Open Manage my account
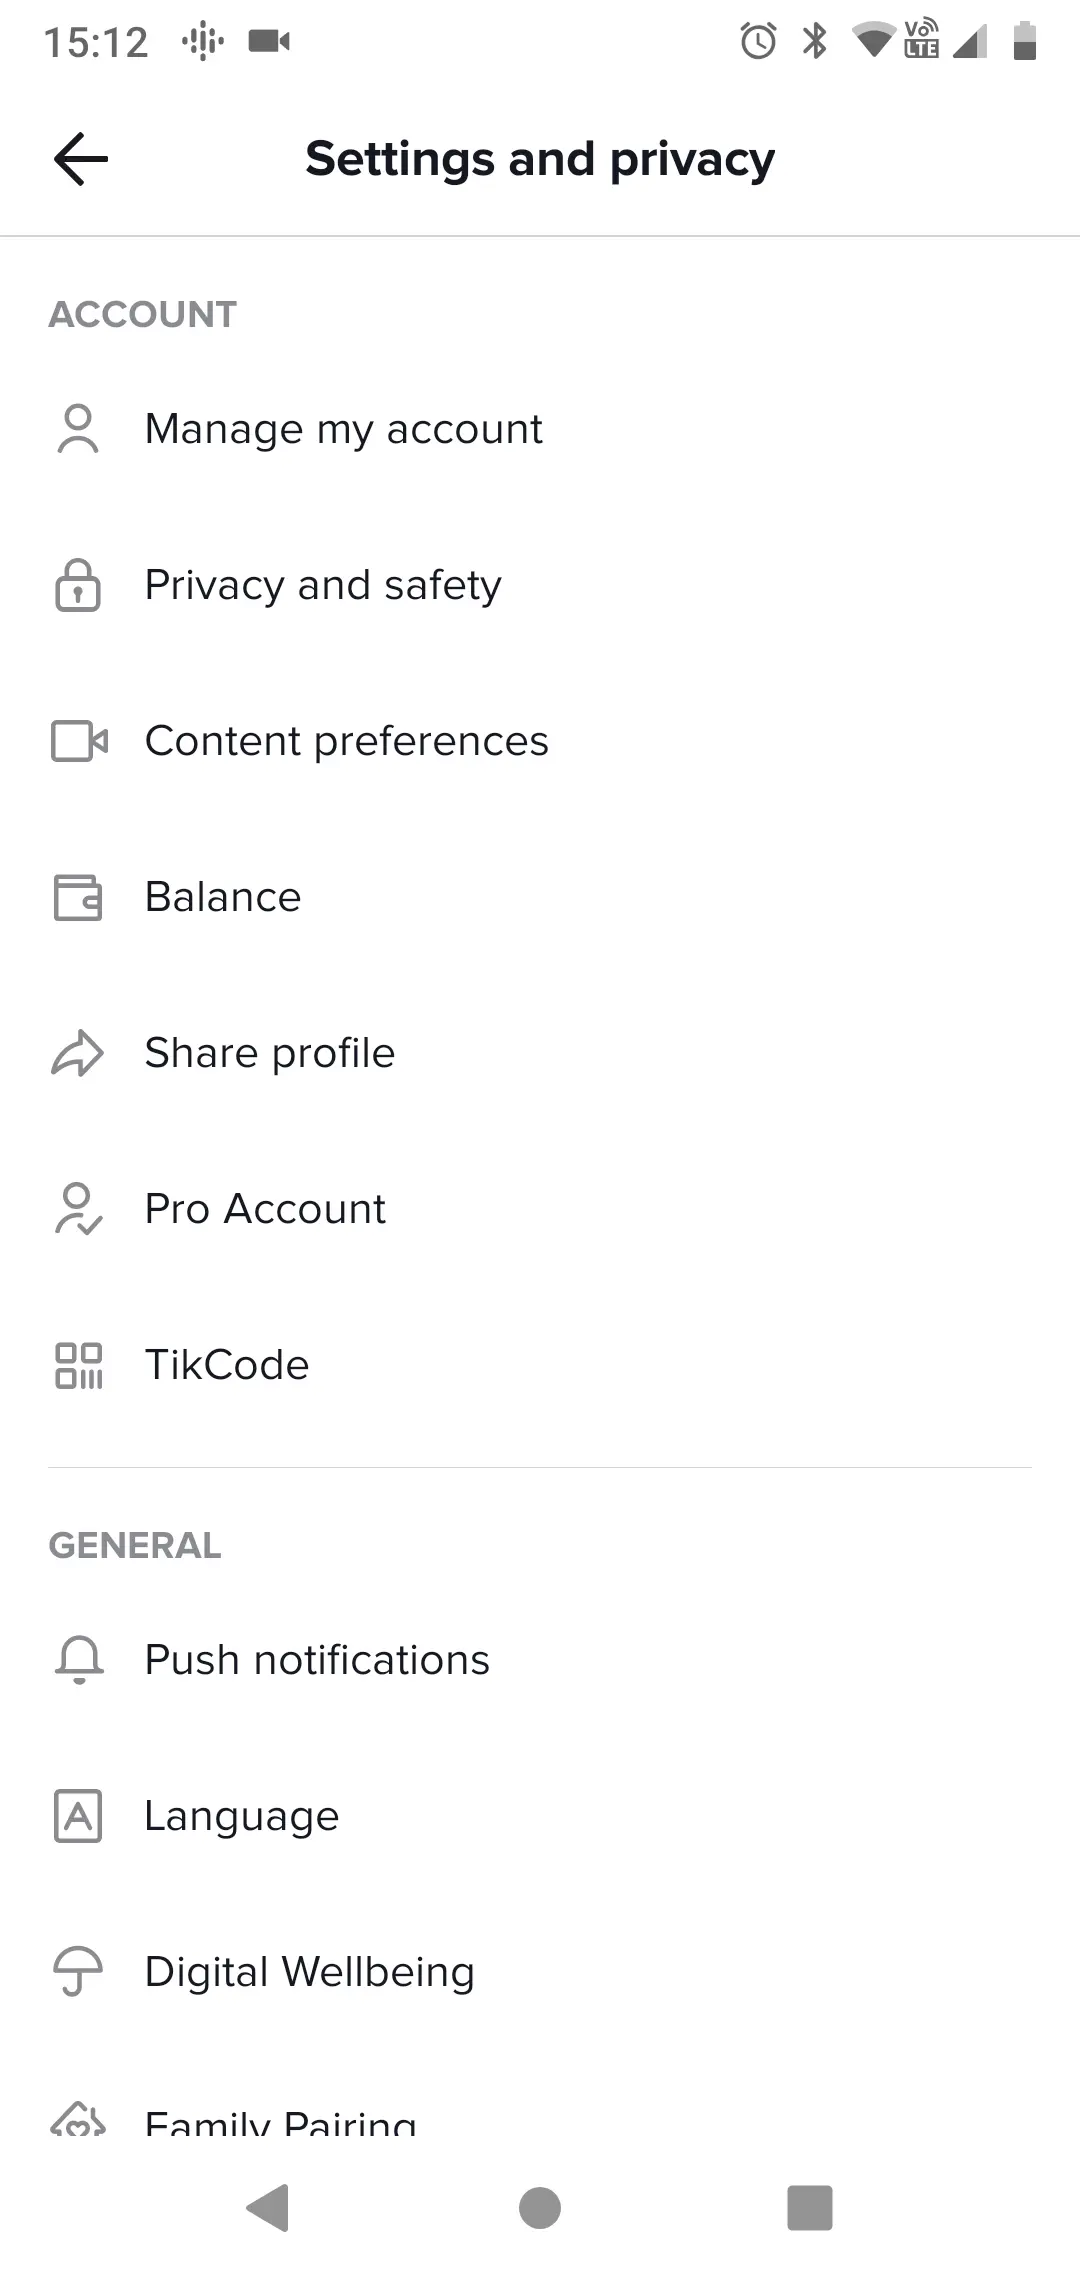Viewport: 1080px width, 2280px height. click(x=343, y=429)
